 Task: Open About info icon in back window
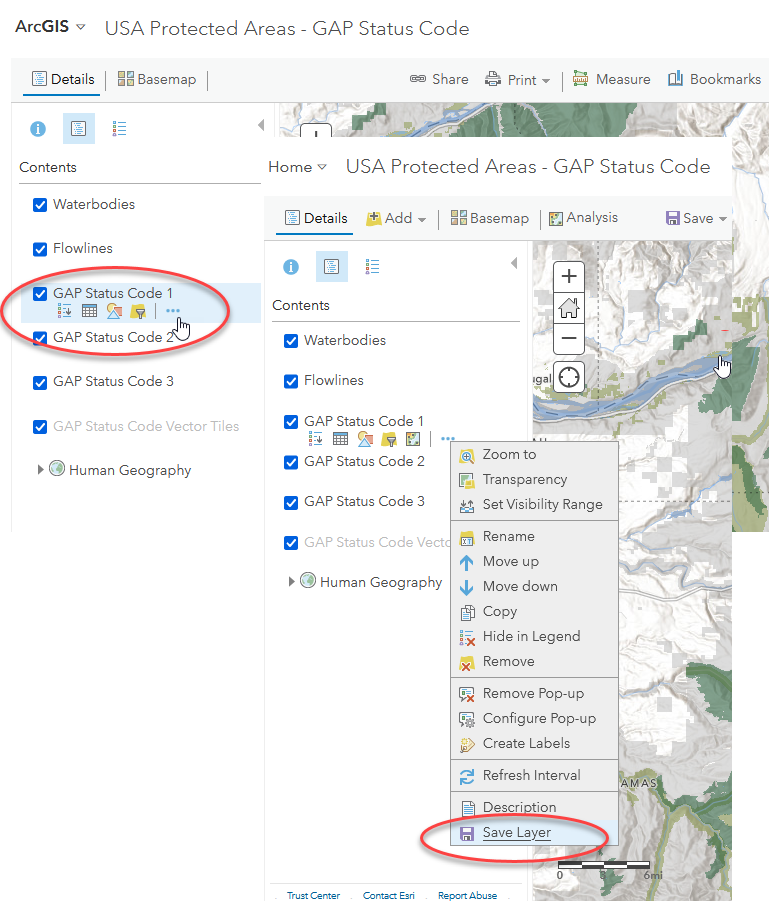(x=38, y=129)
